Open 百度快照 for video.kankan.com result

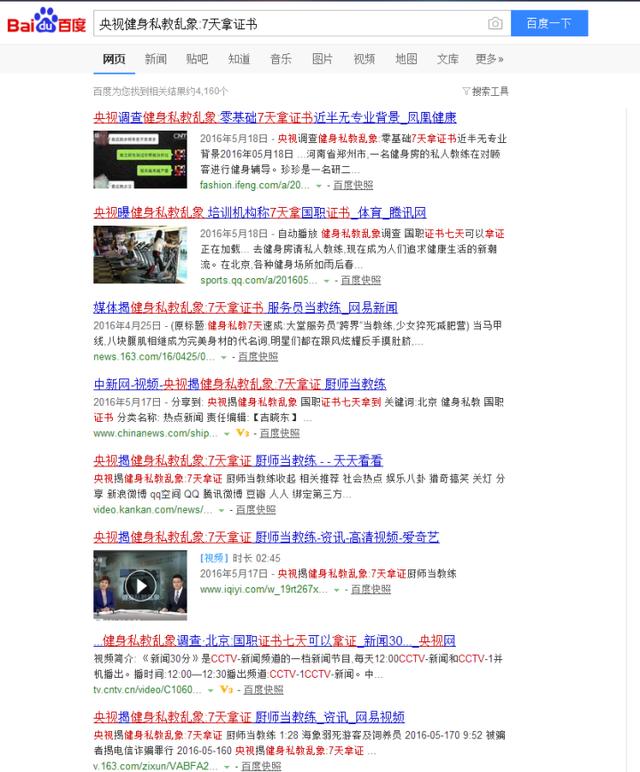(256, 510)
